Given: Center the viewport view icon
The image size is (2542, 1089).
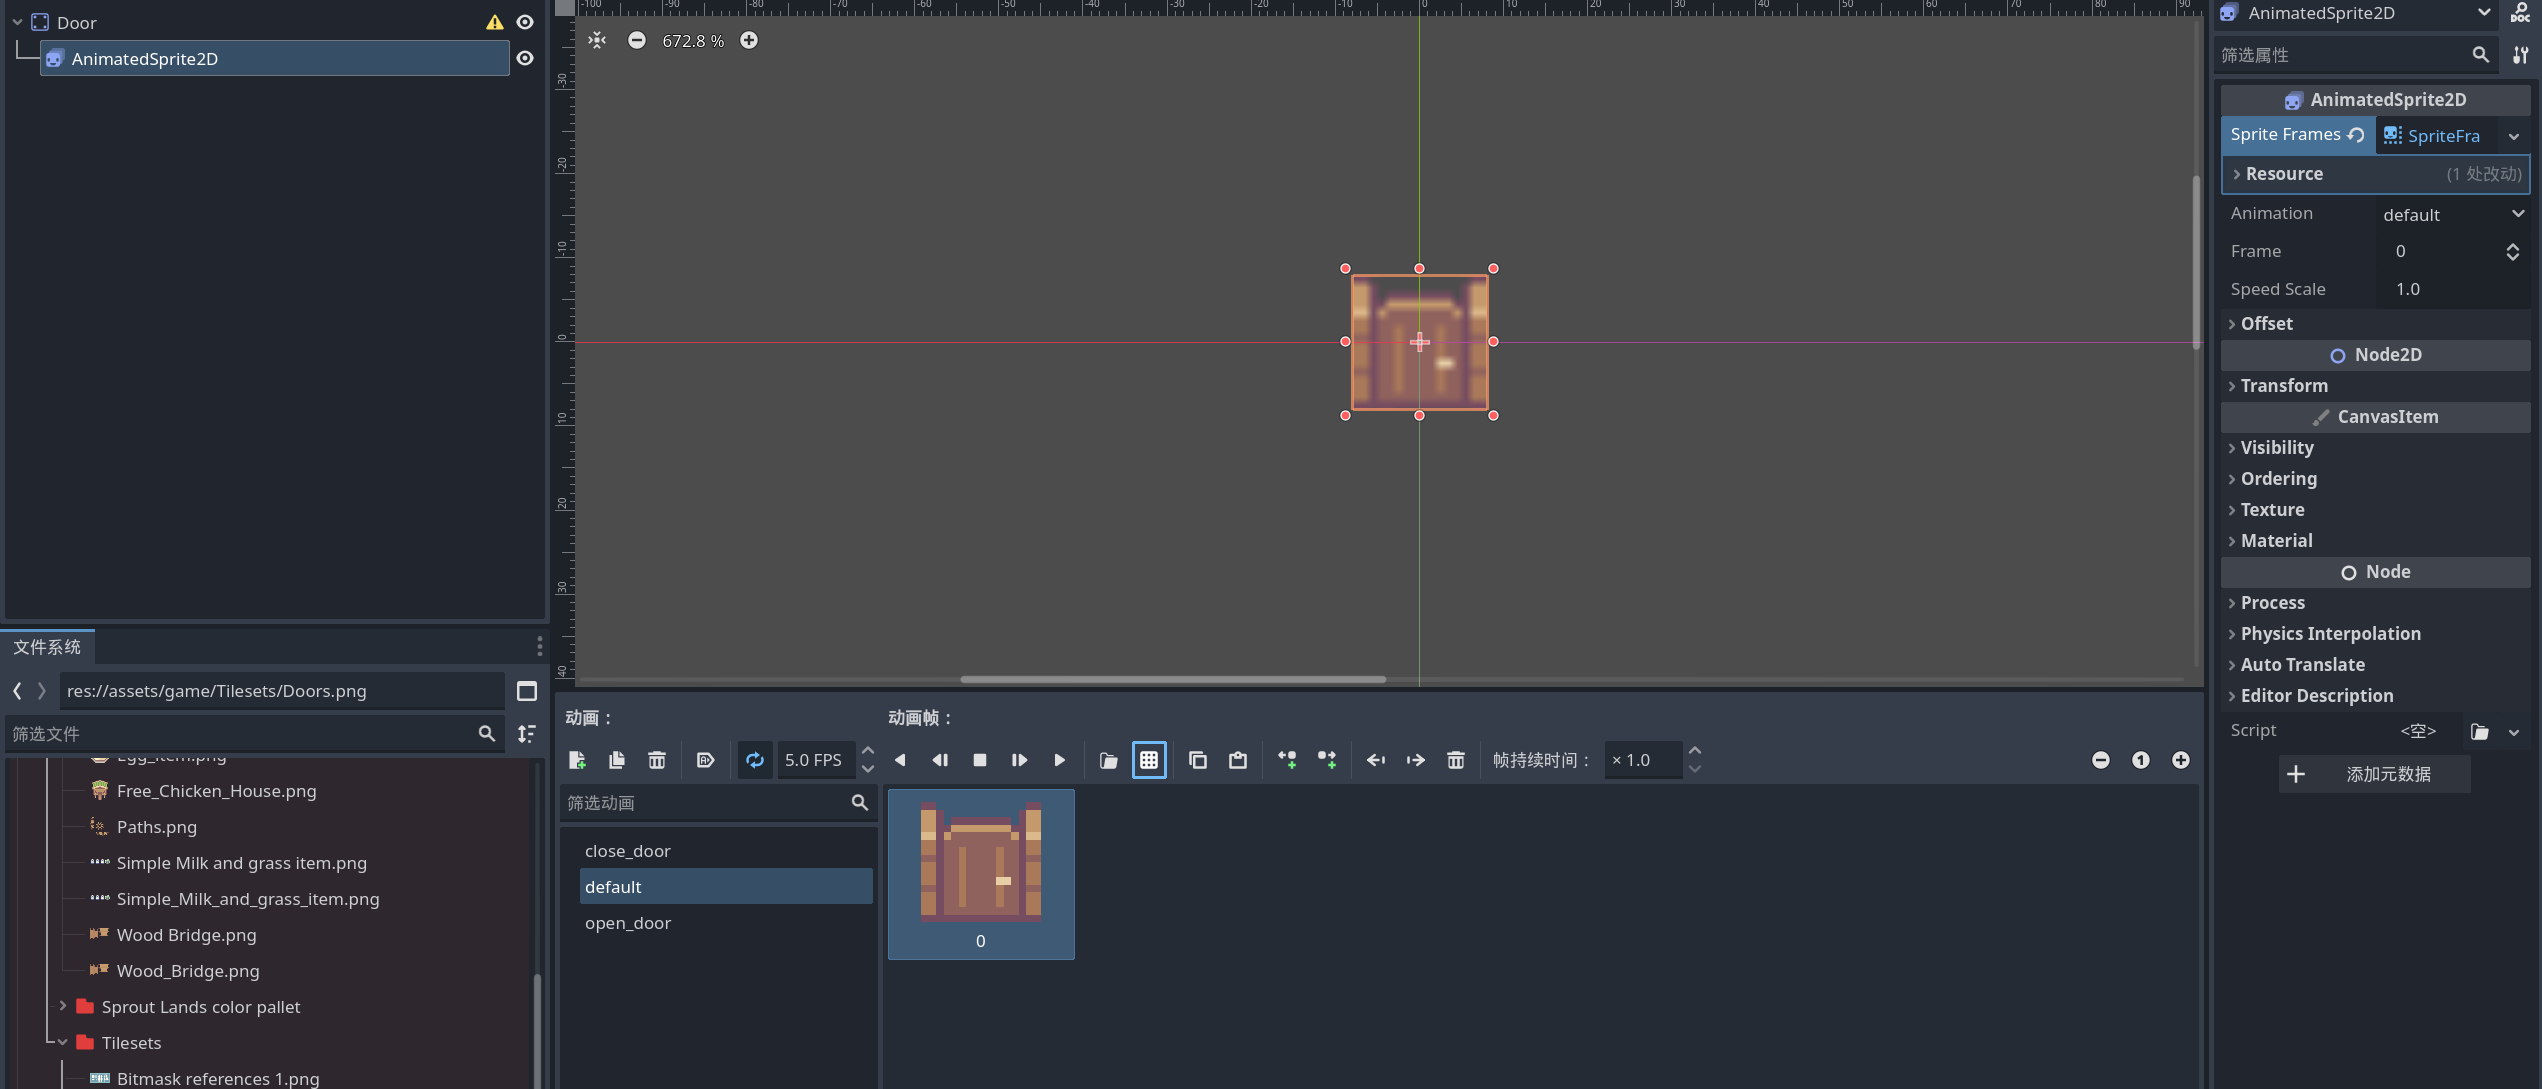Looking at the screenshot, I should 597,40.
